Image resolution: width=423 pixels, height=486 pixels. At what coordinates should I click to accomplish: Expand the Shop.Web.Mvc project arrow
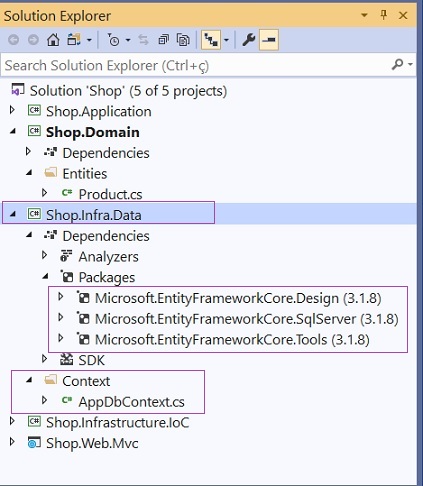coord(12,442)
